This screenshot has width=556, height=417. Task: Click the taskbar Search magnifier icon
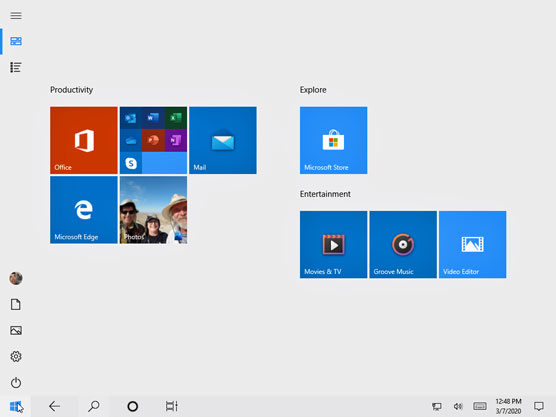94,406
